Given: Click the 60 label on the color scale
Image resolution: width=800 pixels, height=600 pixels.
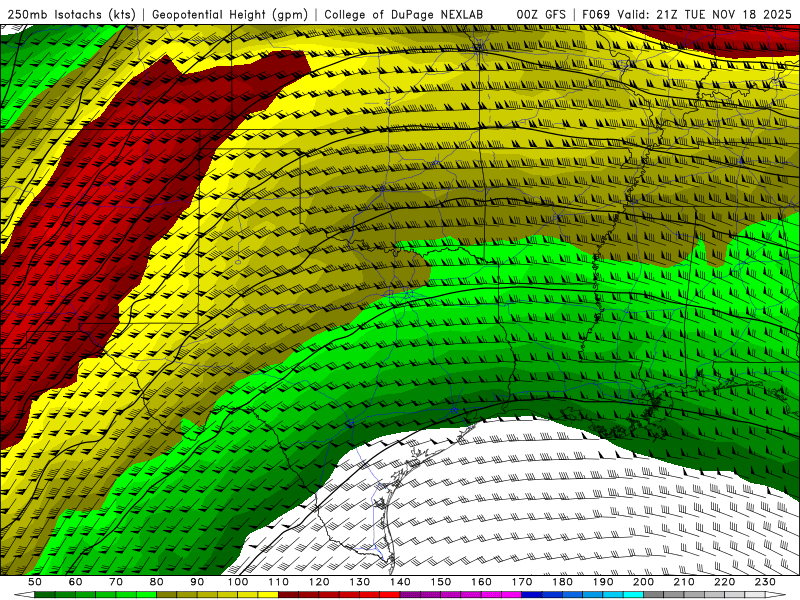Looking at the screenshot, I should coord(75,582).
